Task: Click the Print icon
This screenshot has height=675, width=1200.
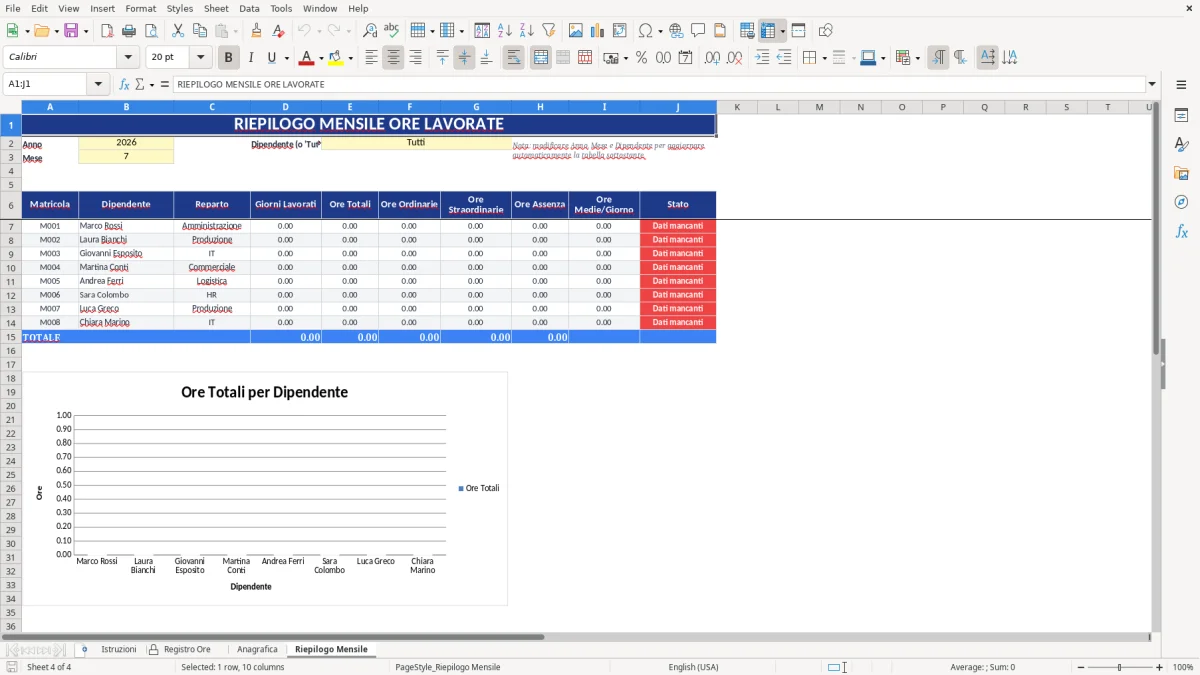Action: click(129, 31)
